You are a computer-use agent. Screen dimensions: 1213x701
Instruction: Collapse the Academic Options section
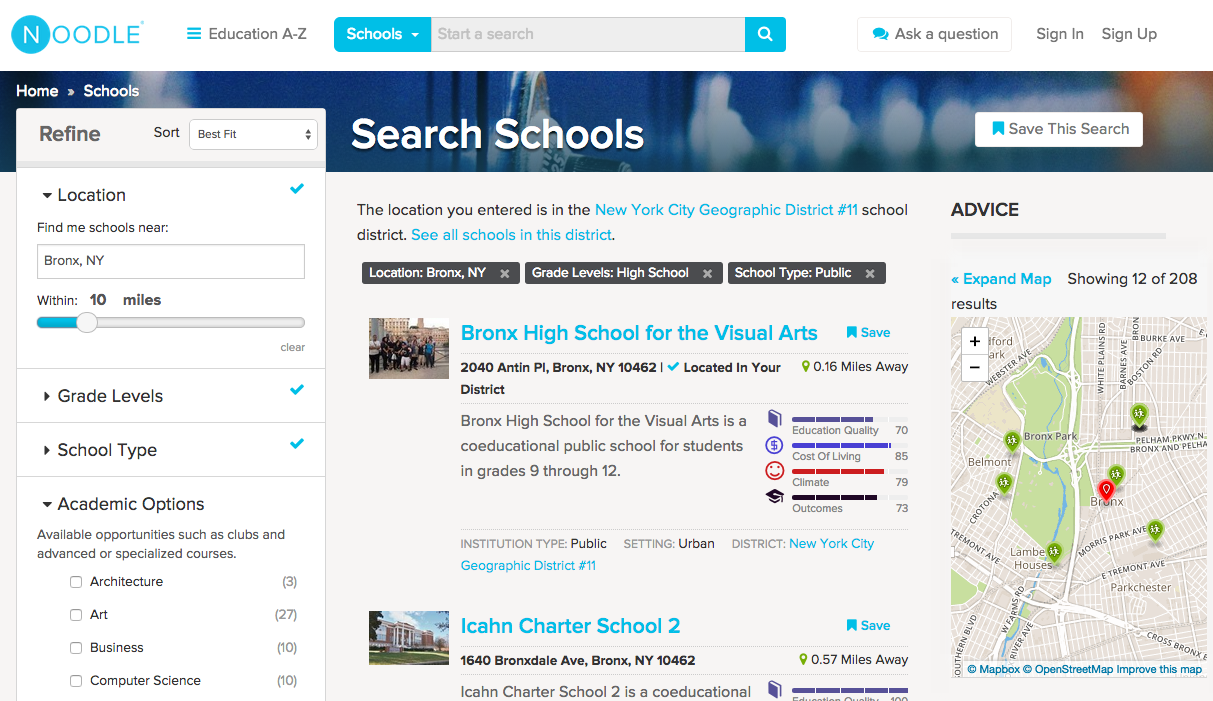point(123,504)
